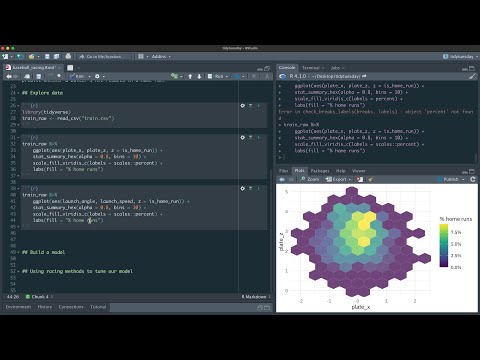Screen dimensions: 480x360
Task: Jump to previous chunk with up arrow
Action: 190,76
